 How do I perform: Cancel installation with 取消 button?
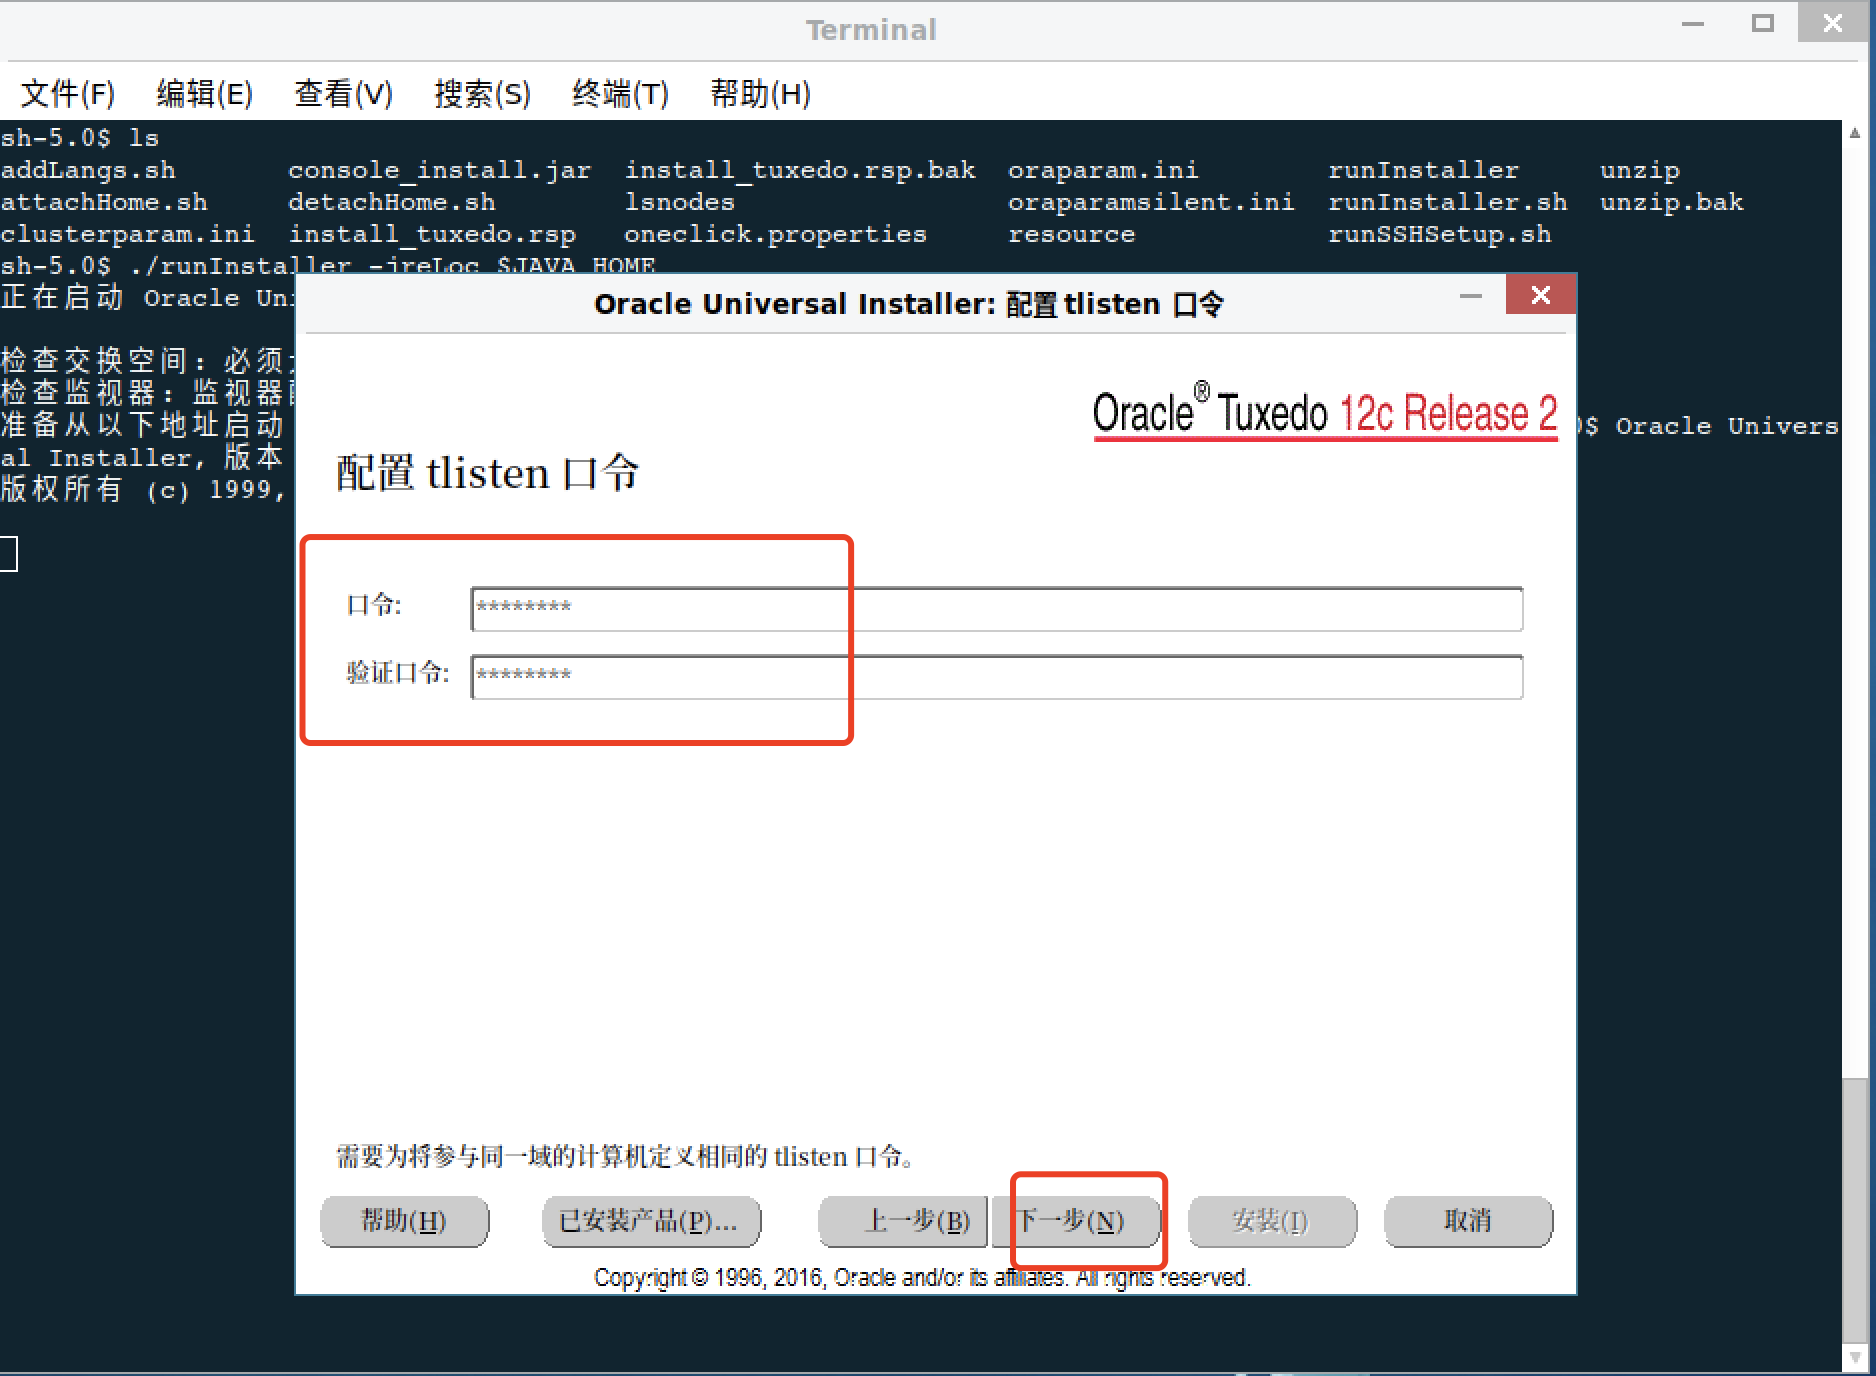click(x=1468, y=1221)
